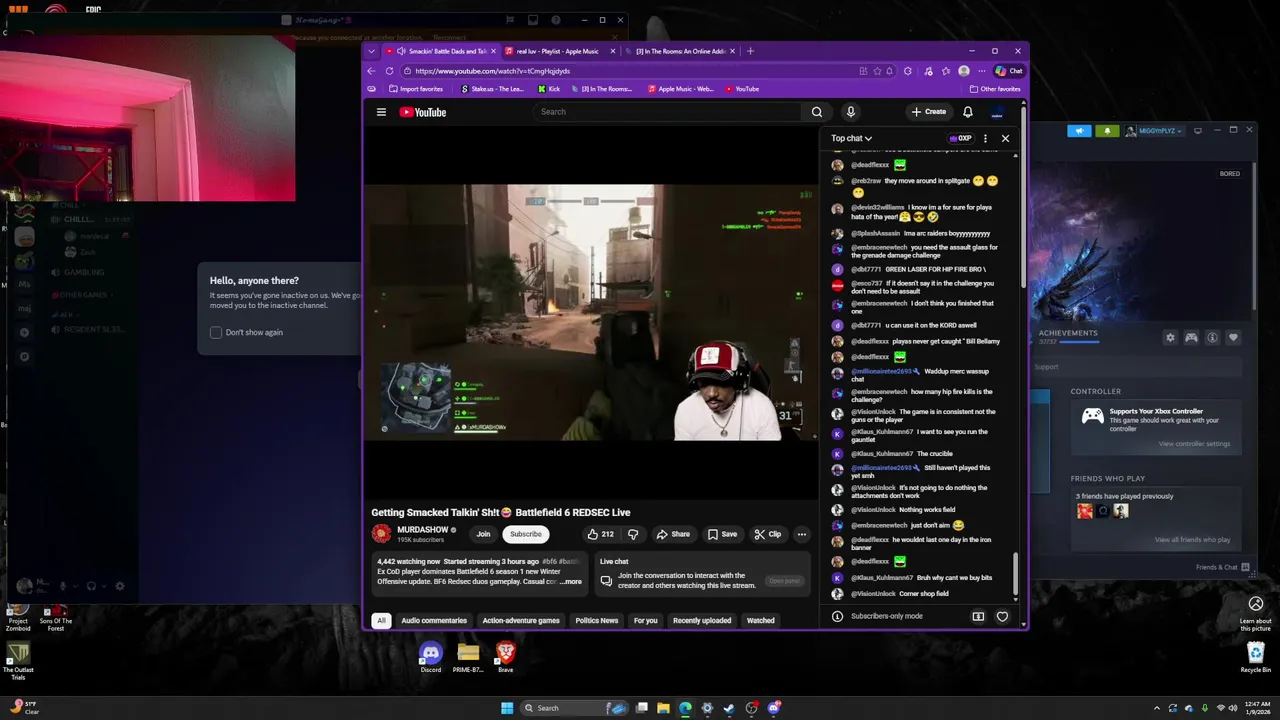Click View all friends who play
The height and width of the screenshot is (720, 1280).
1192,540
